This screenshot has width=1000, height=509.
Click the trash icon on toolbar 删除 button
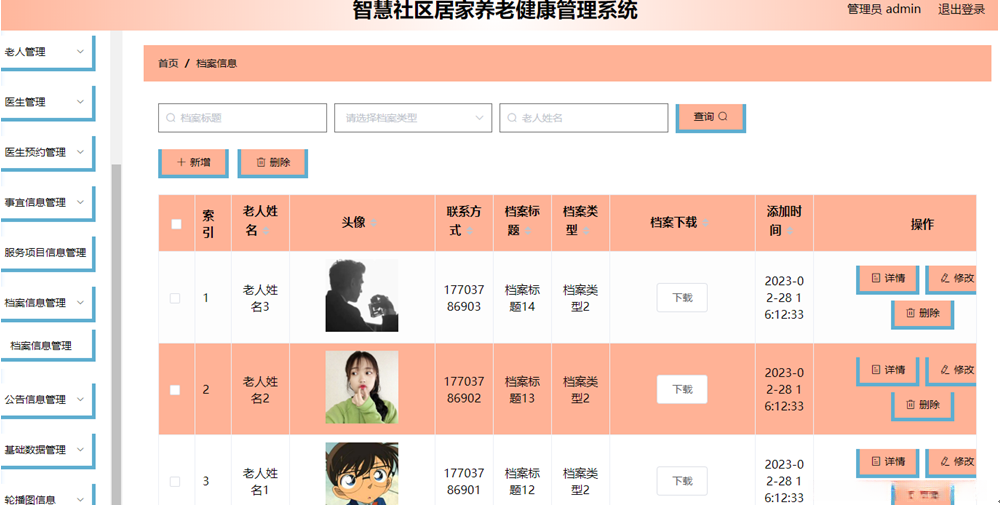(x=261, y=163)
